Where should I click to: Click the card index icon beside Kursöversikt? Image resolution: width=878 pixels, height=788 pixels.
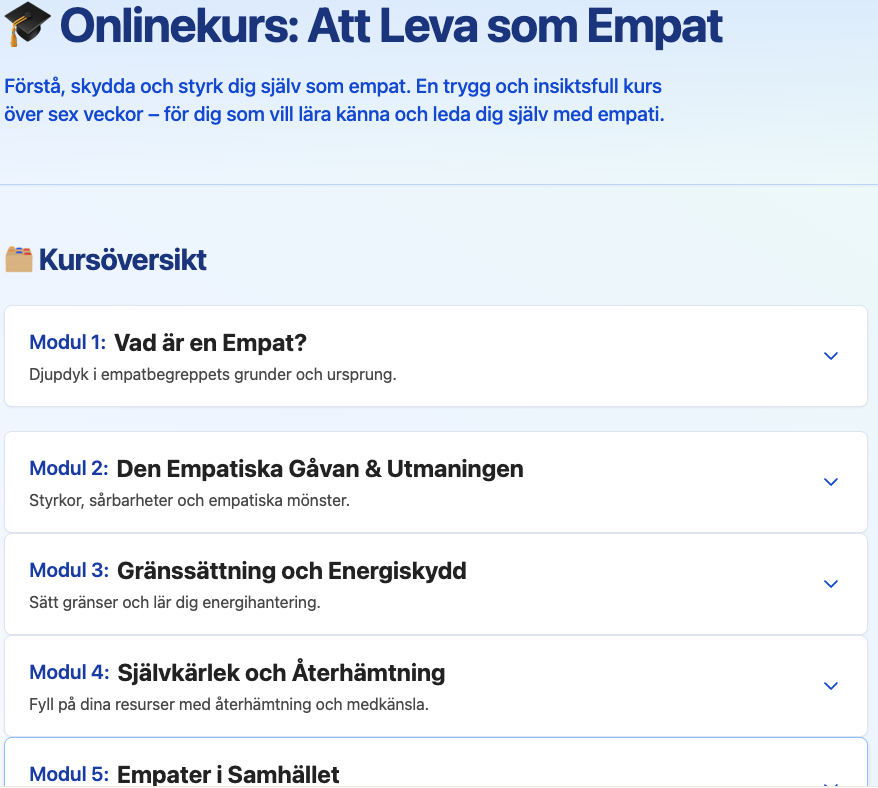[x=18, y=259]
